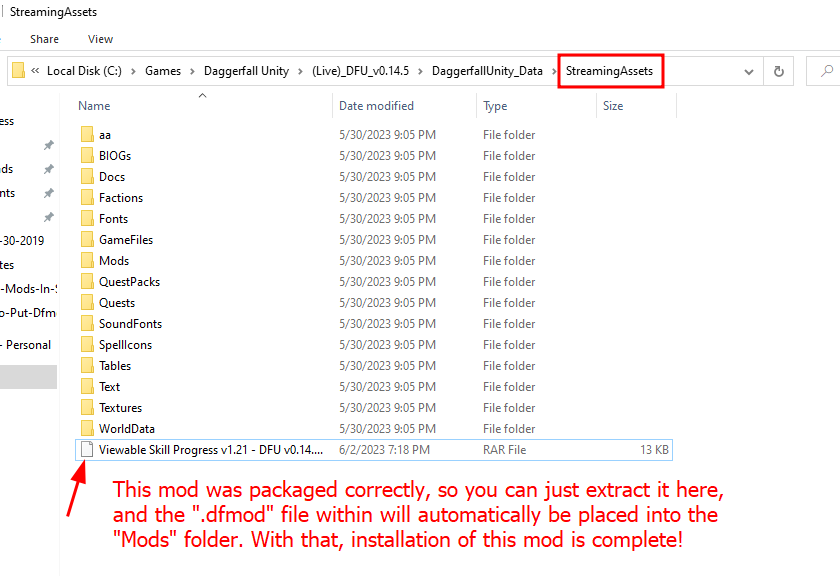Viewport: 840px width, 576px height.
Task: Click QuestPacks folder name text
Action: [130, 281]
